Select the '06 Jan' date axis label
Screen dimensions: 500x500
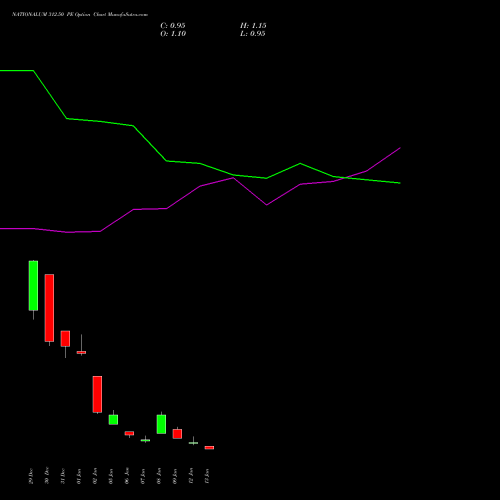[127, 476]
